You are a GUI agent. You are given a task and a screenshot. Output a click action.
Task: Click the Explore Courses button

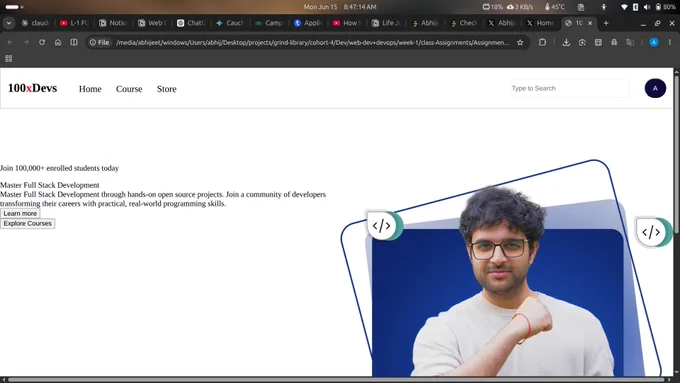[x=27, y=223]
